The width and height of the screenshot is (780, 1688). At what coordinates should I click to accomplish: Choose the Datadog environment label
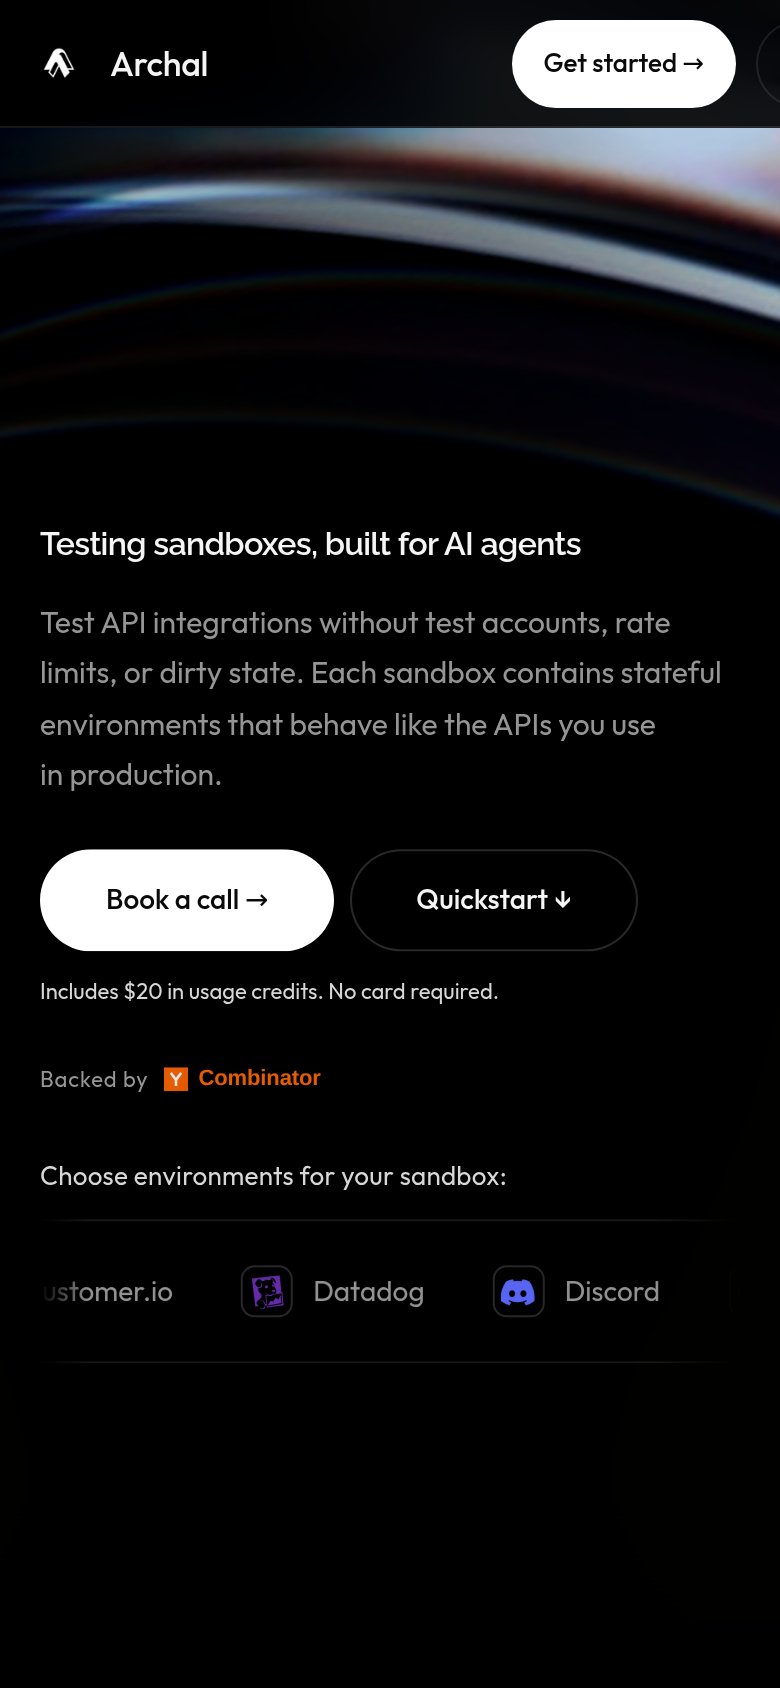[x=369, y=1292]
